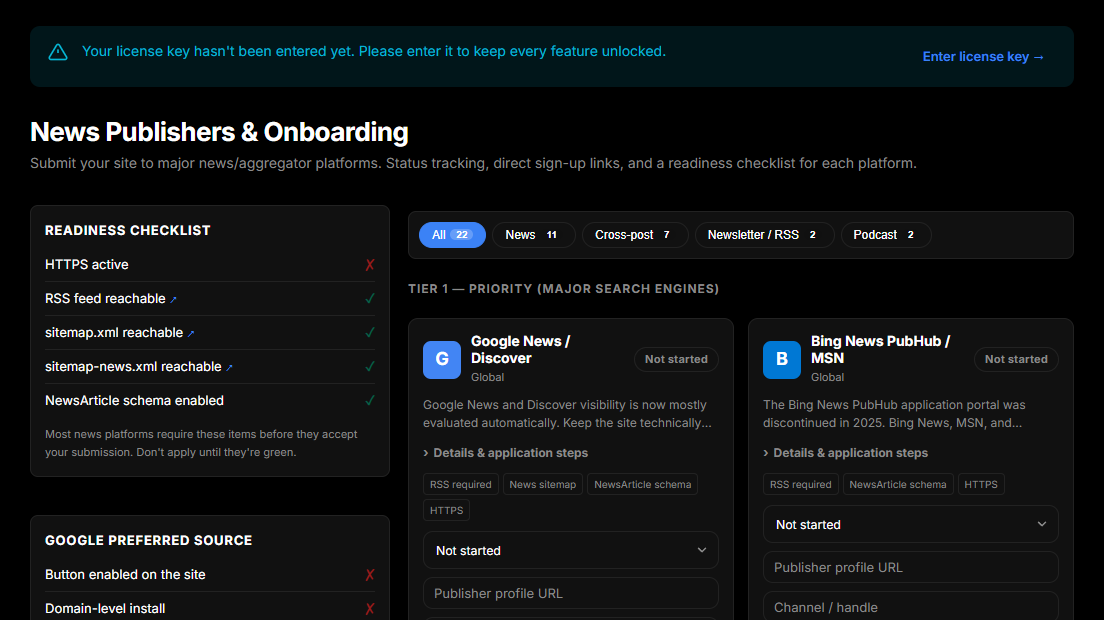This screenshot has height=620, width=1104.
Task: Click Google News Publisher profile URL field
Action: coord(570,593)
